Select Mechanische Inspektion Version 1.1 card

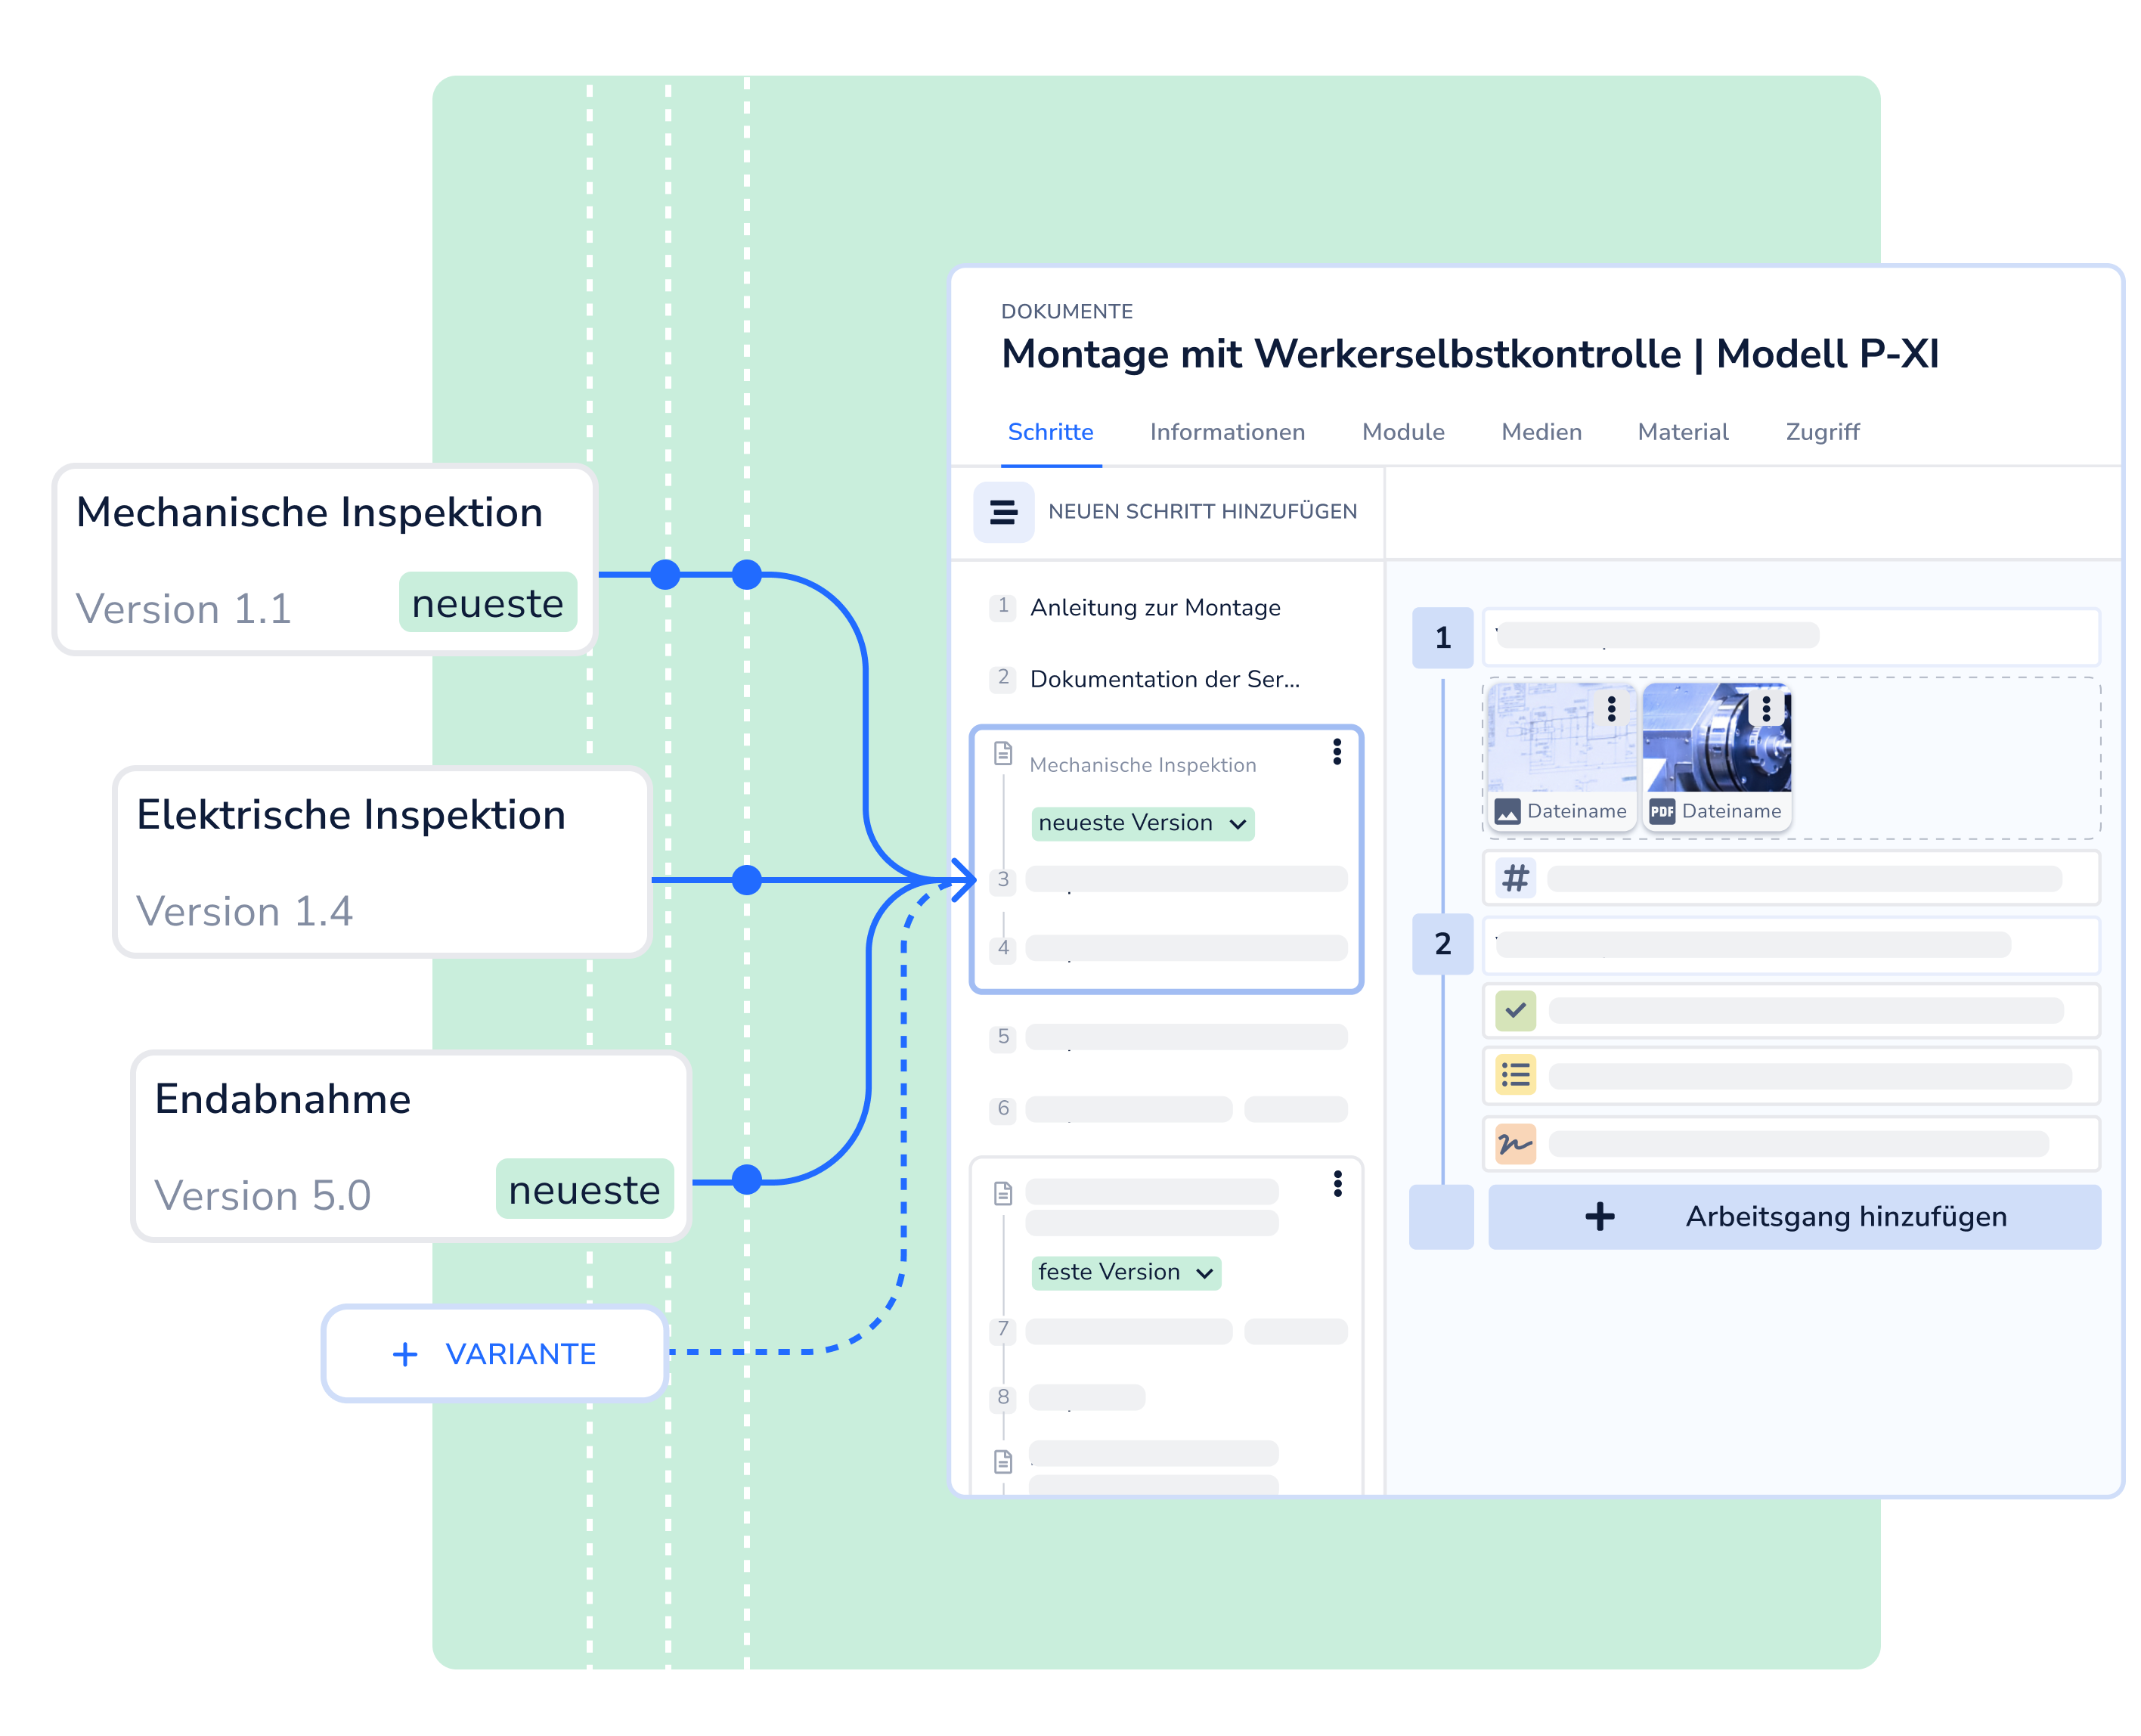[324, 559]
